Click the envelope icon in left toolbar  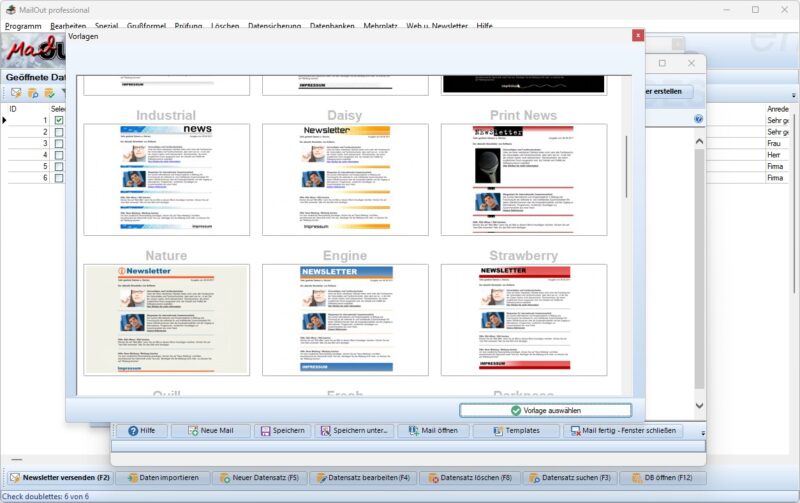tap(16, 93)
